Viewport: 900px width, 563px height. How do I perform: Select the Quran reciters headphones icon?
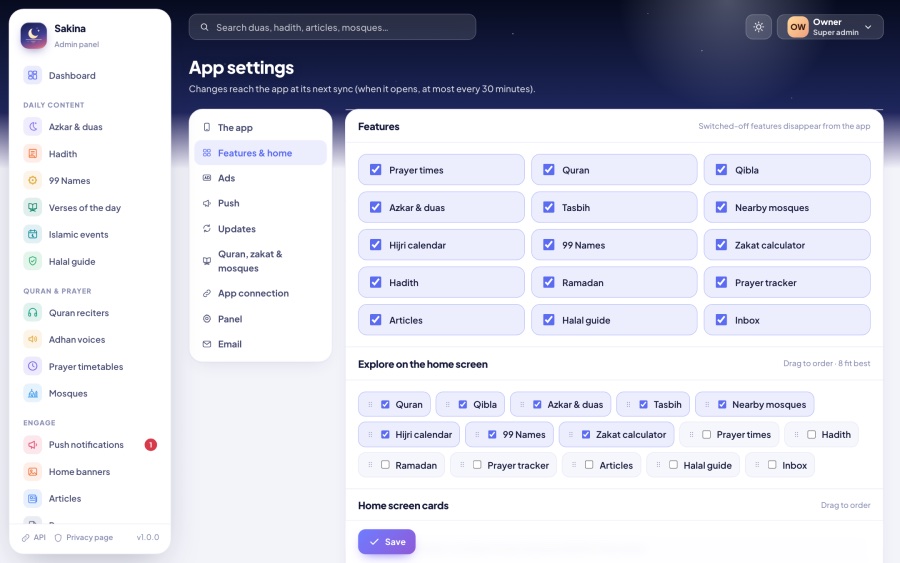(33, 313)
